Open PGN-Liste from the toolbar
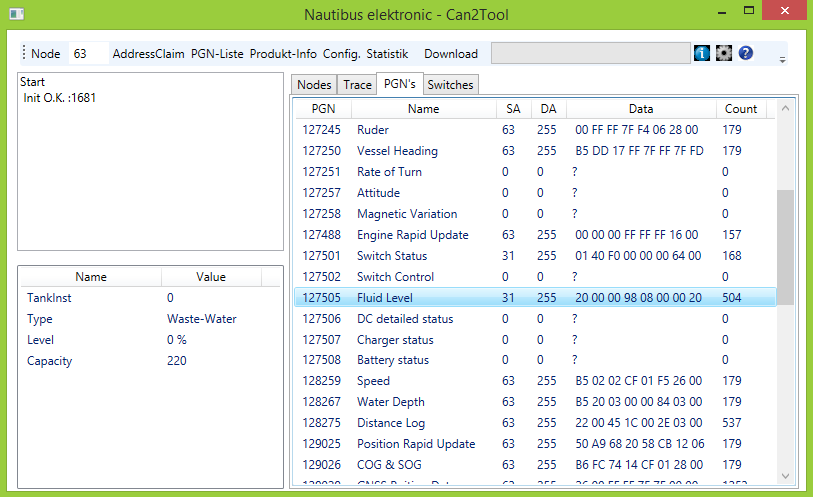The width and height of the screenshot is (813, 497). [x=217, y=53]
